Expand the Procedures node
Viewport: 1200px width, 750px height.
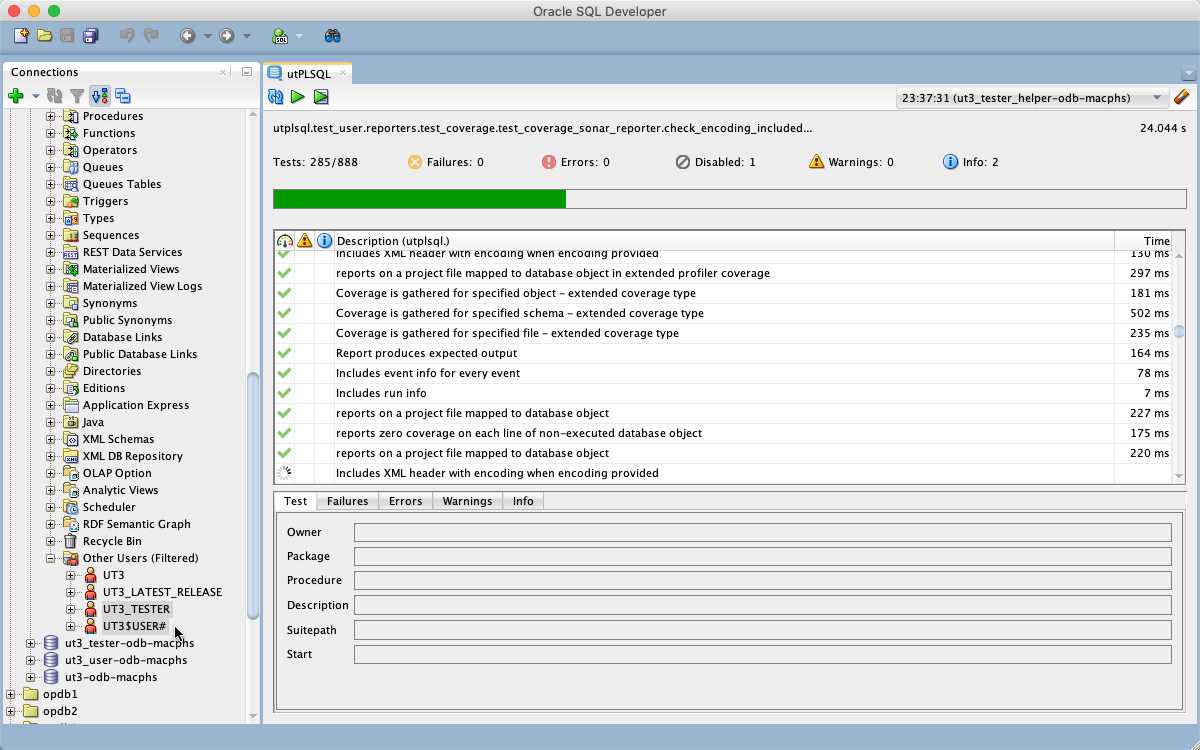tap(51, 116)
